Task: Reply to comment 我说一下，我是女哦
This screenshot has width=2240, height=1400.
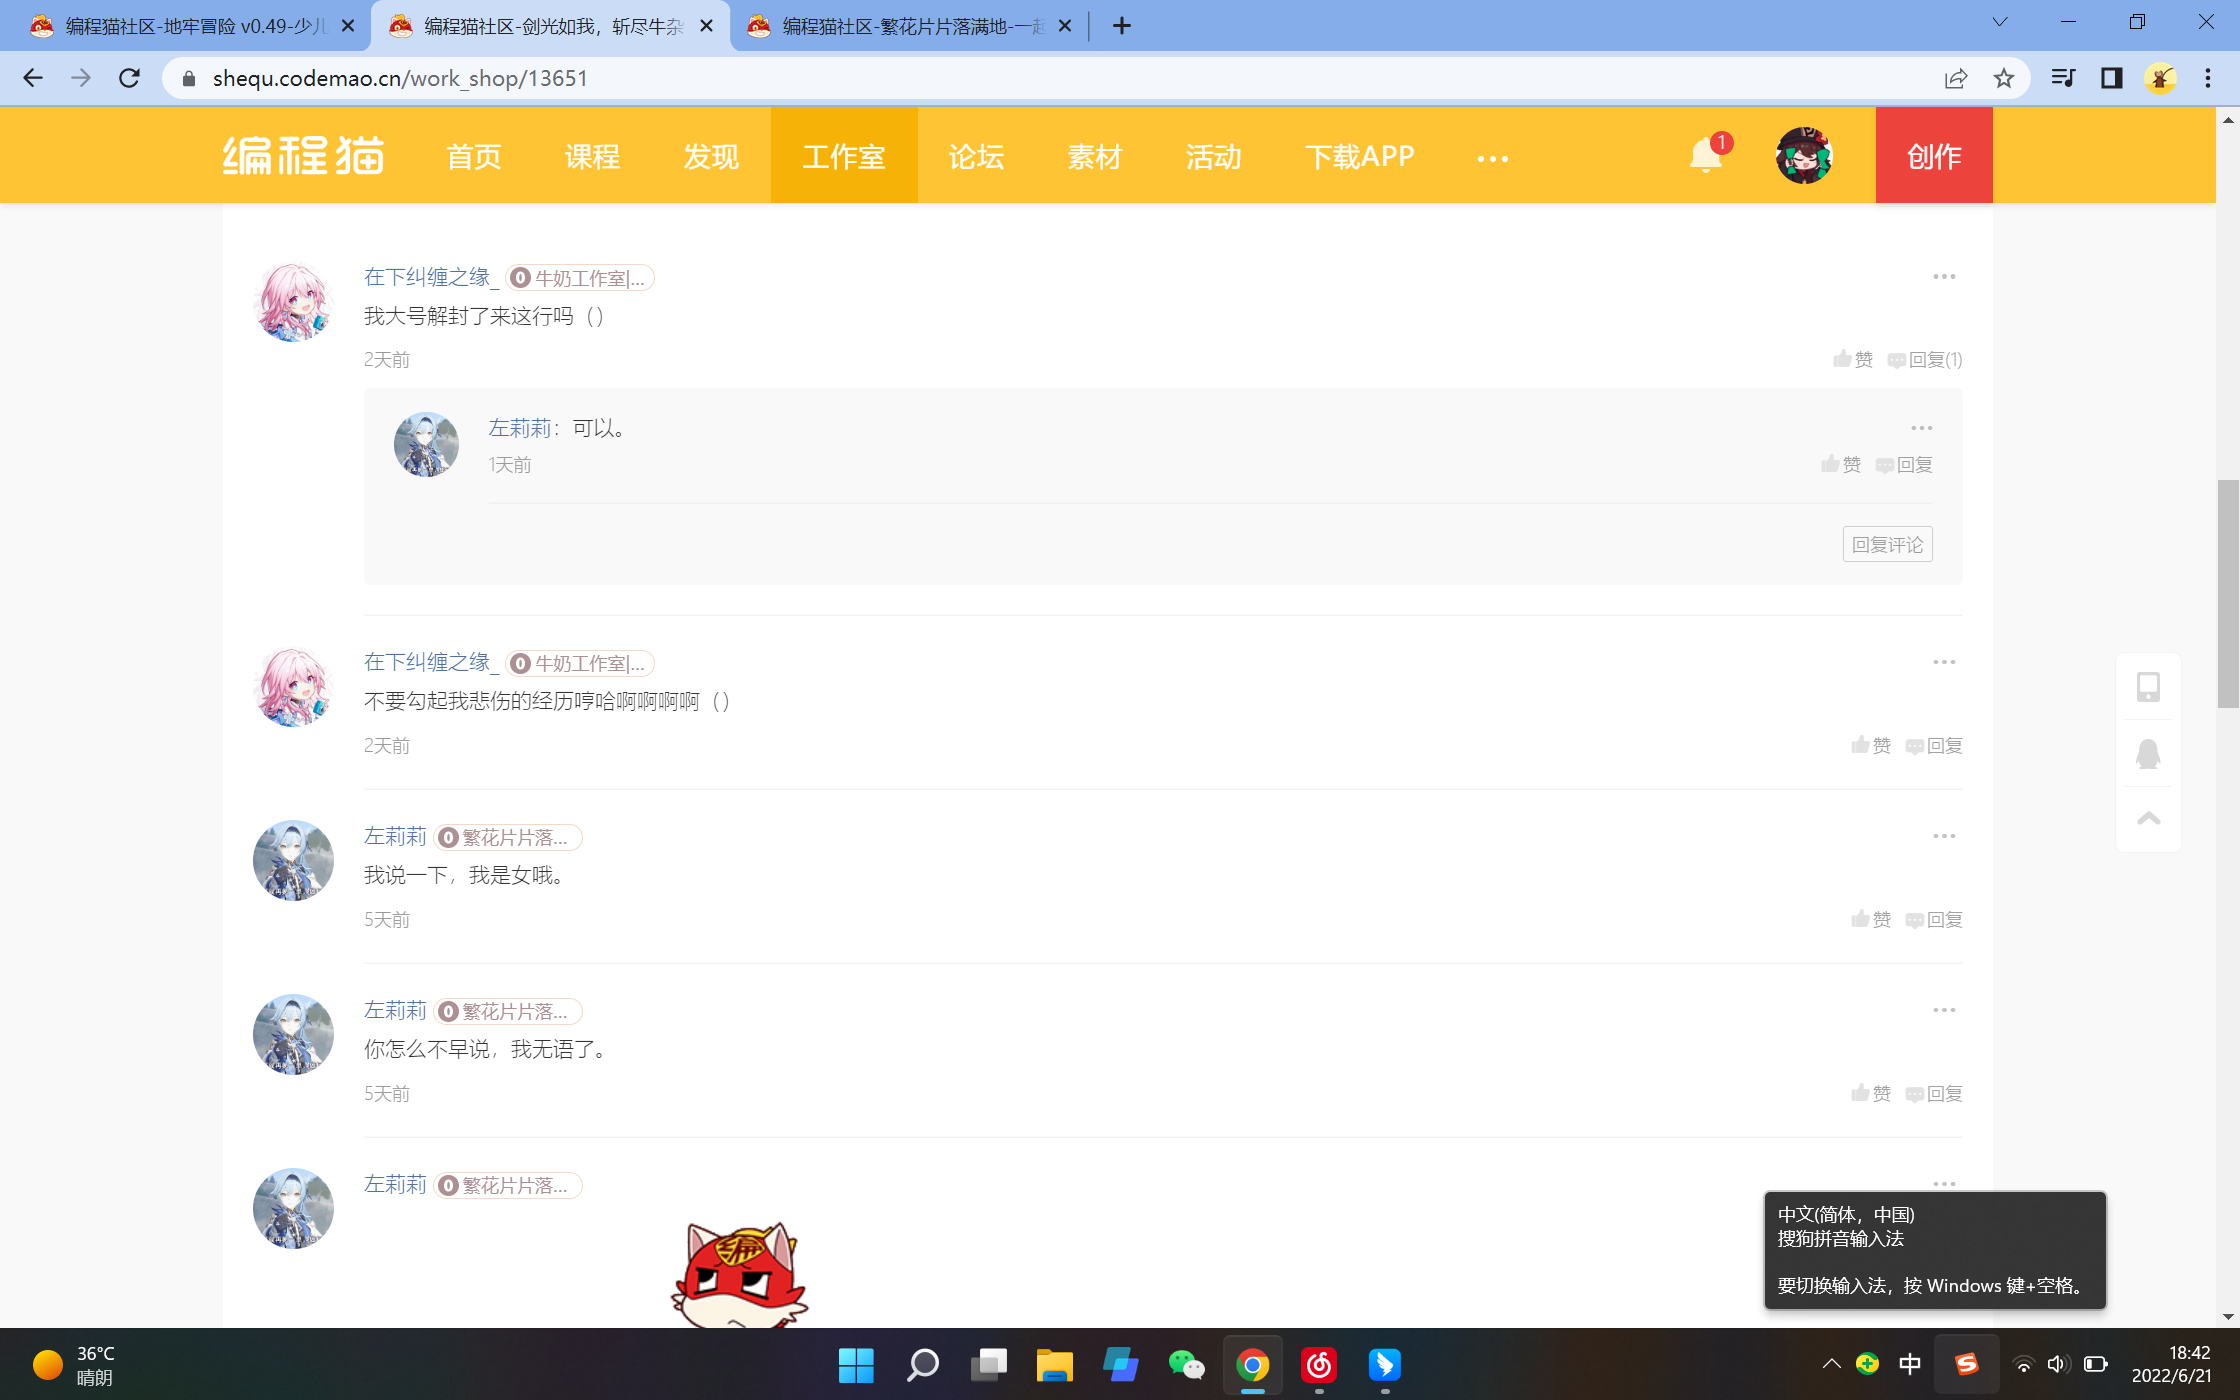Action: point(1934,919)
